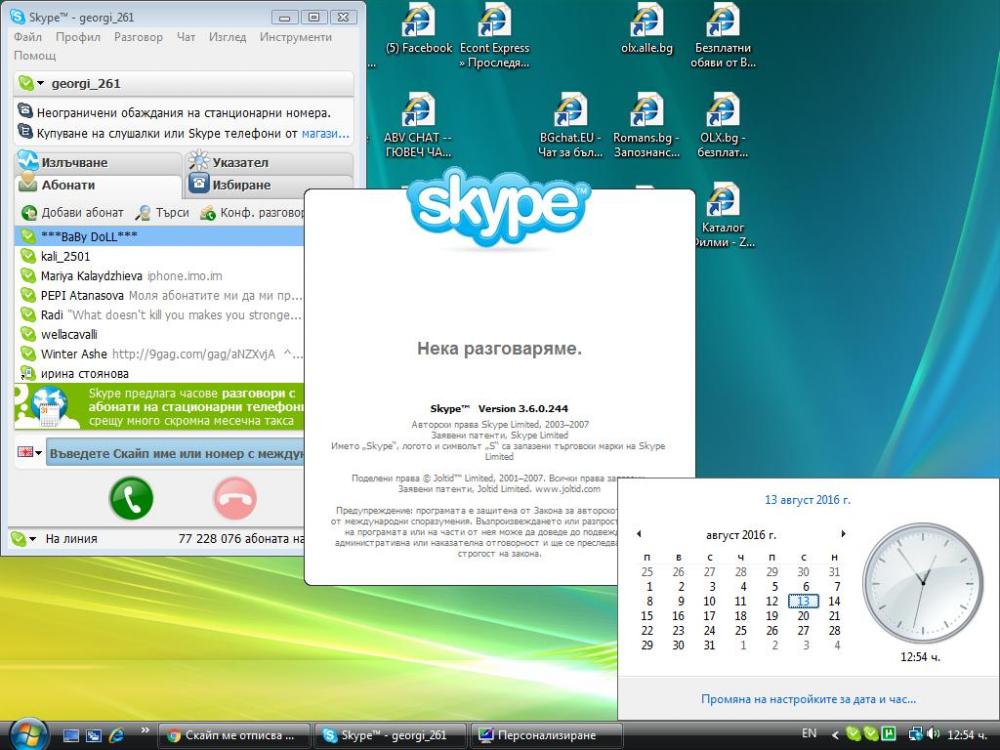
Task: Click the green call button in Skype
Action: [x=131, y=499]
